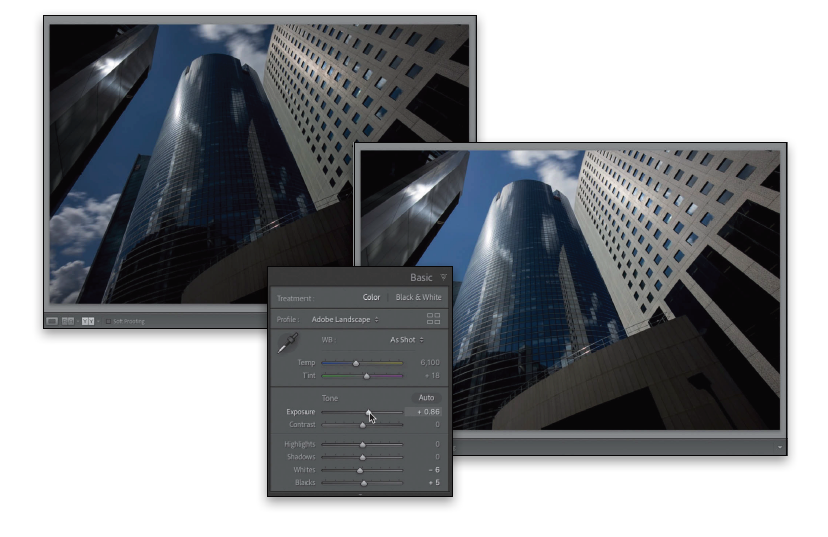
Task: Click the Auto tone button
Action: 427,397
